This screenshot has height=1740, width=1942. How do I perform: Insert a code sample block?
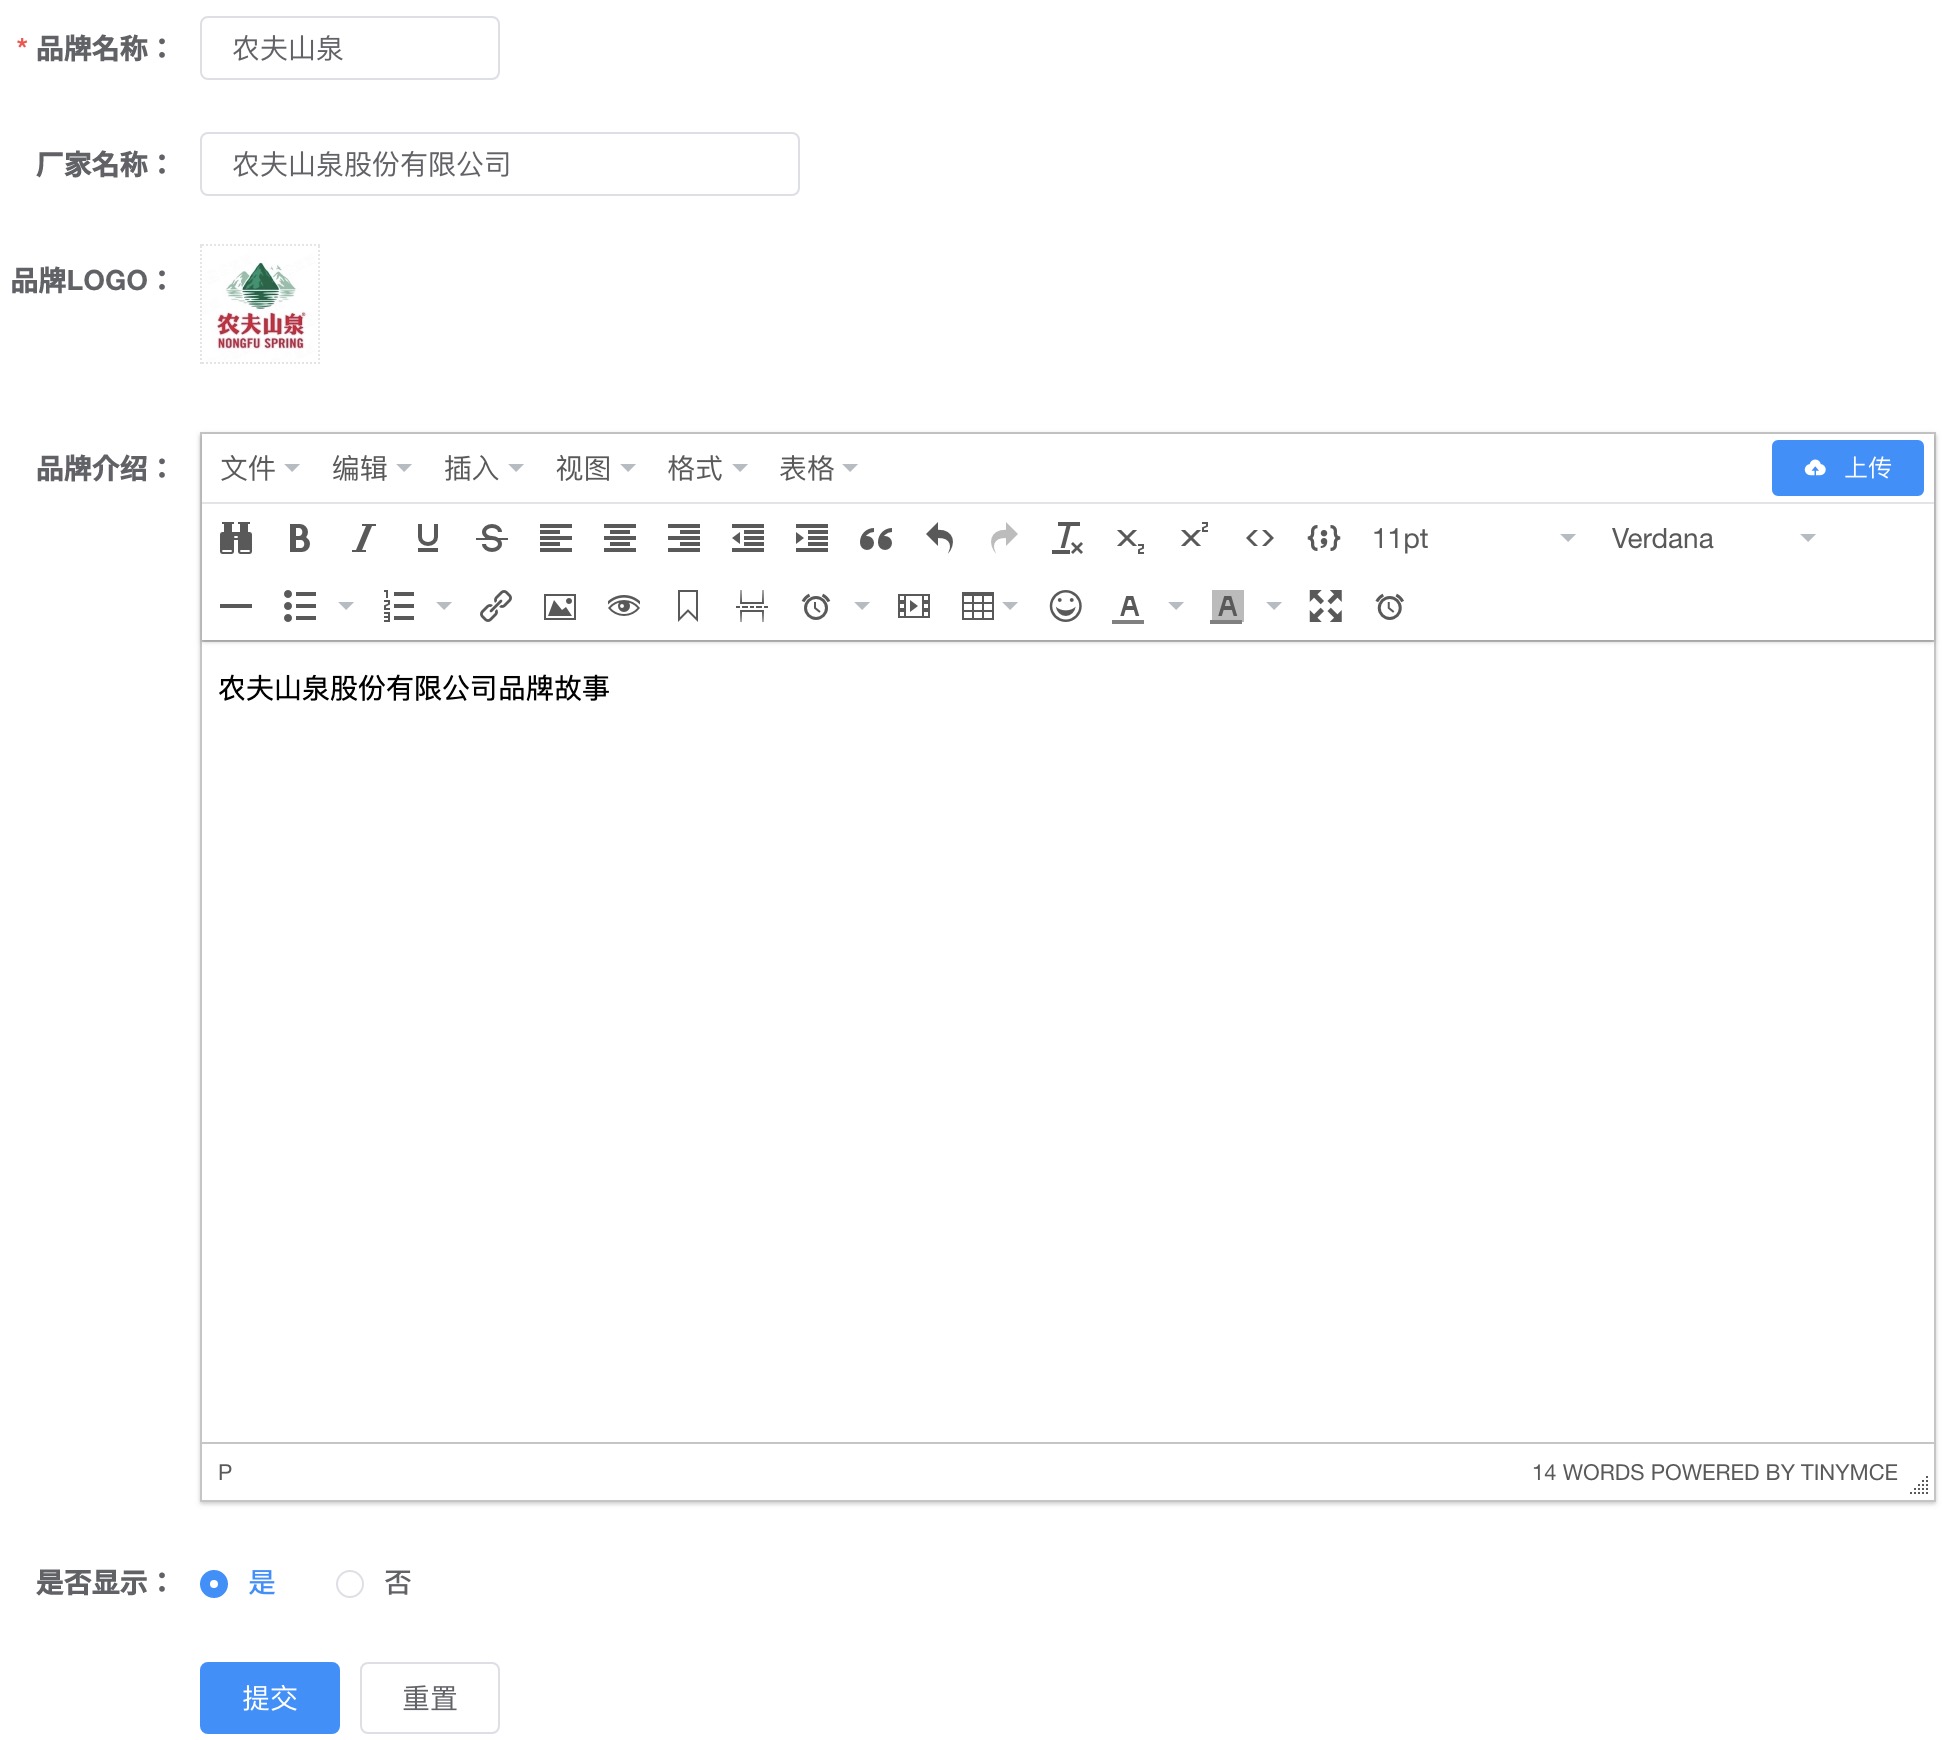pyautogui.click(x=1324, y=538)
